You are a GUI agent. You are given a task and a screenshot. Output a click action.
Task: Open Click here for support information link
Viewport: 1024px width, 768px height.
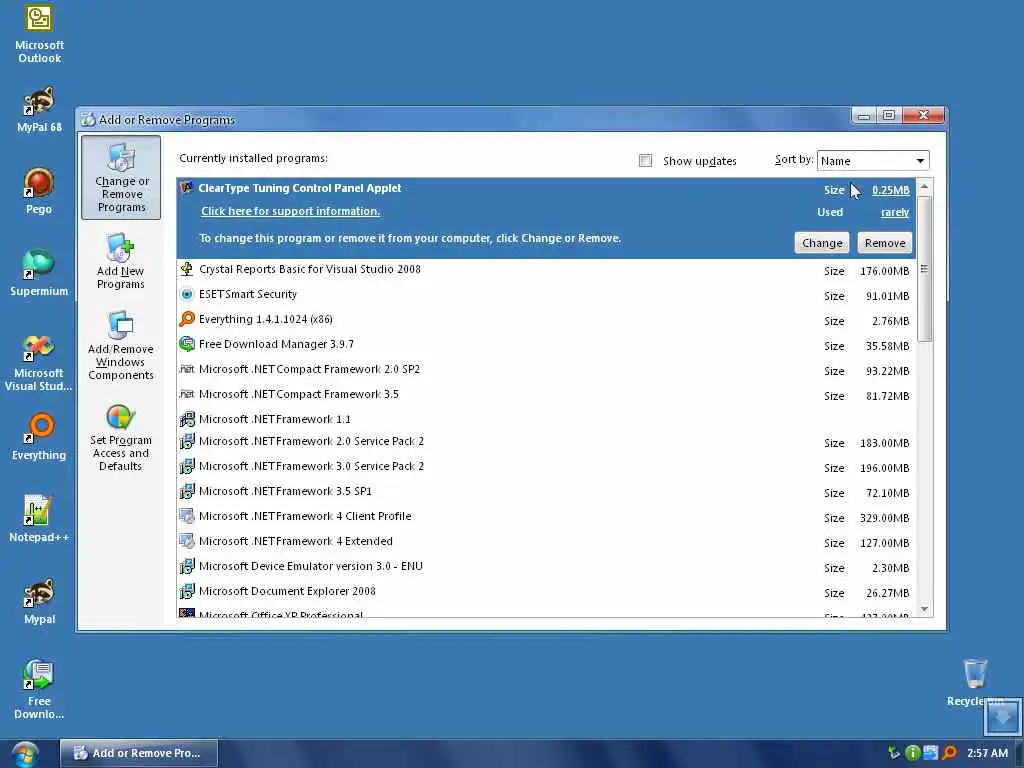pos(291,211)
